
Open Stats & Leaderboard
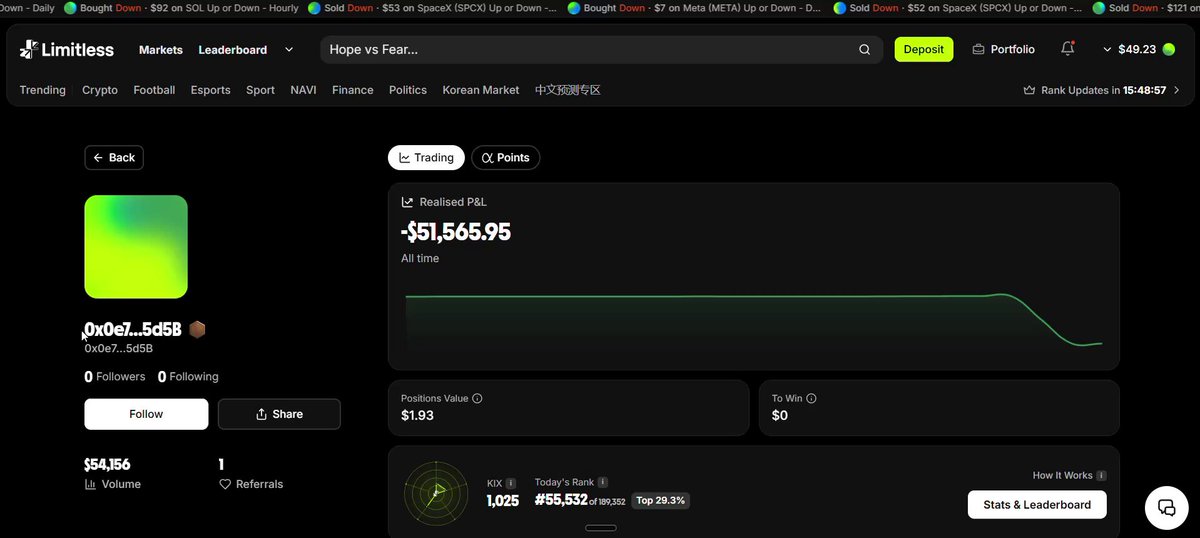(1037, 504)
